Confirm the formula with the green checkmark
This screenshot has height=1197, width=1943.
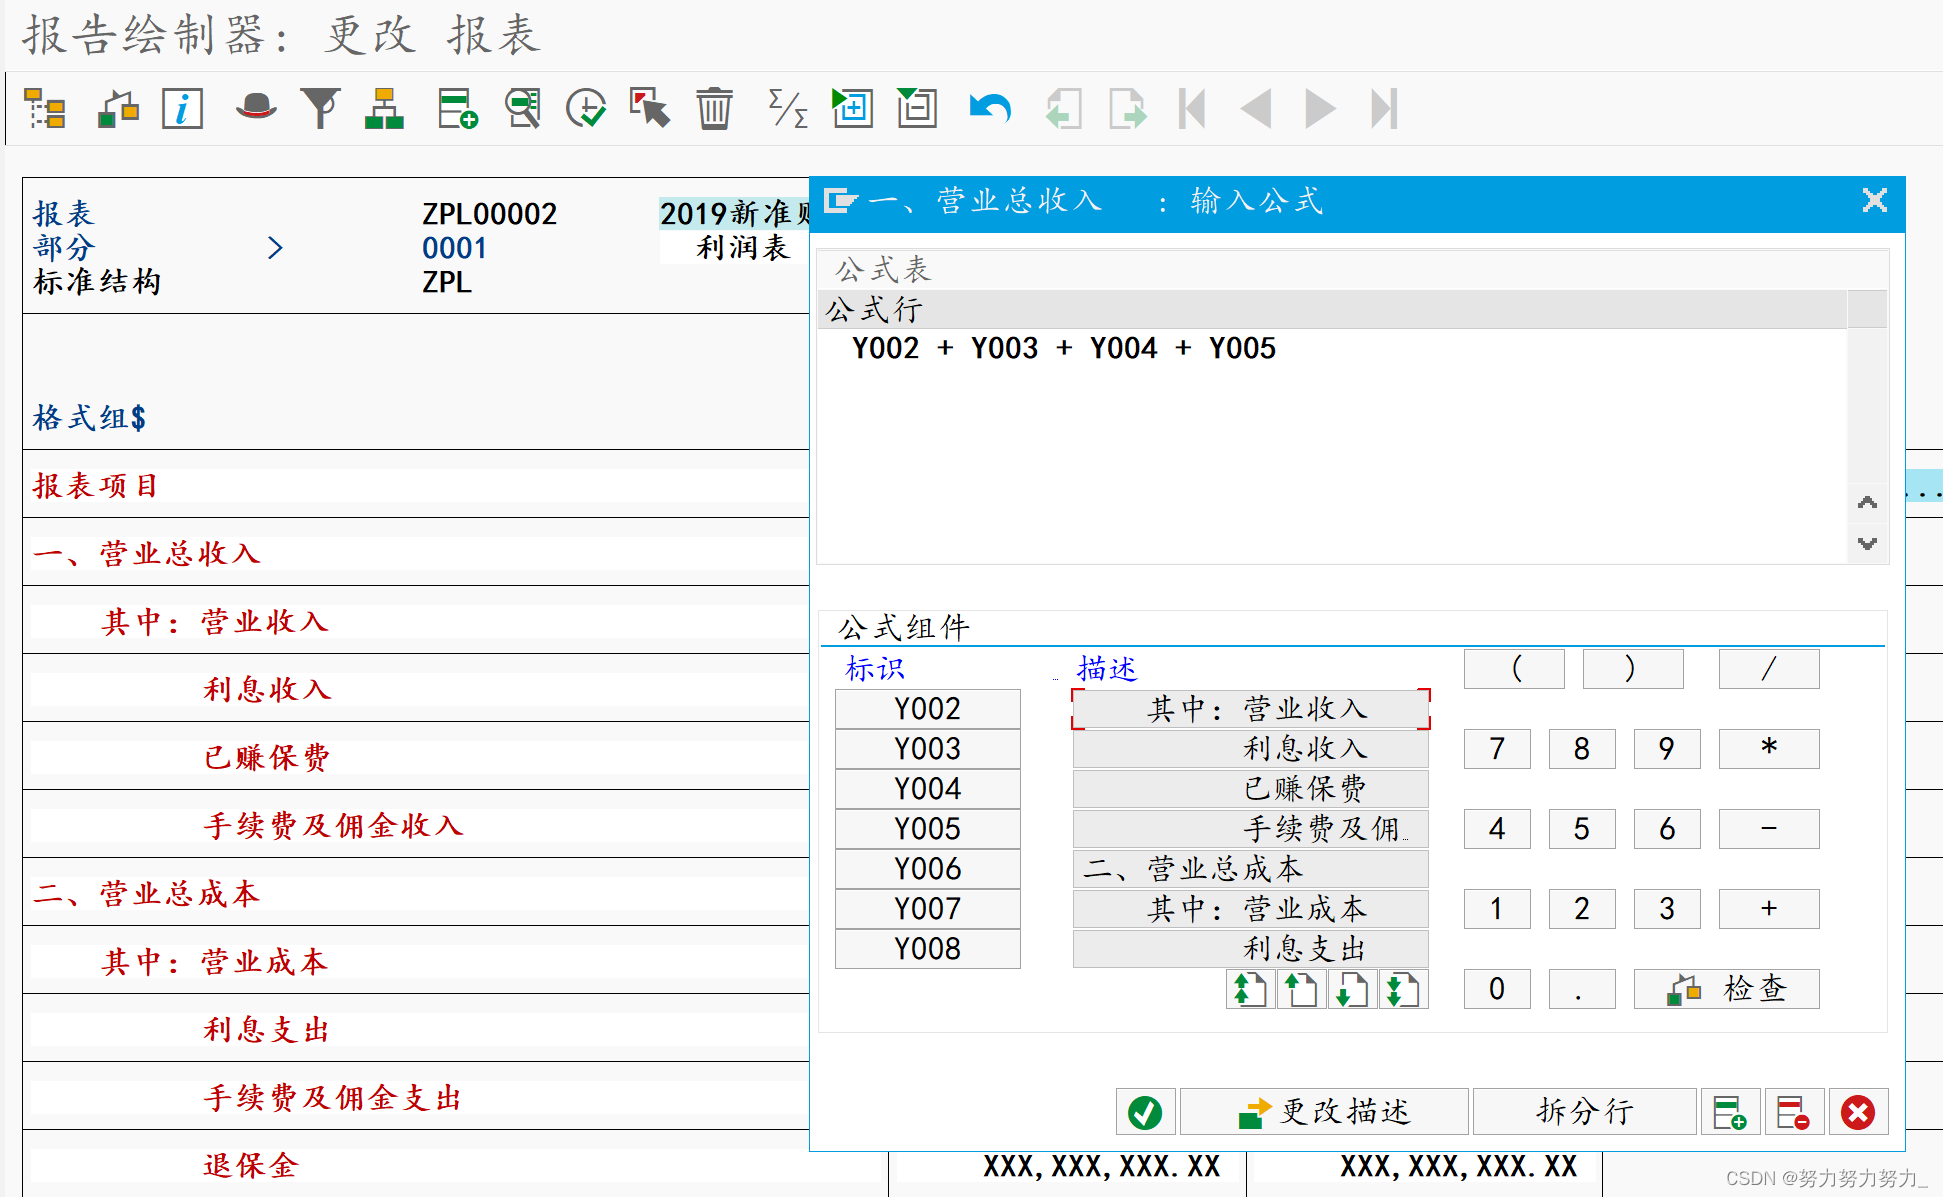coord(1145,1111)
